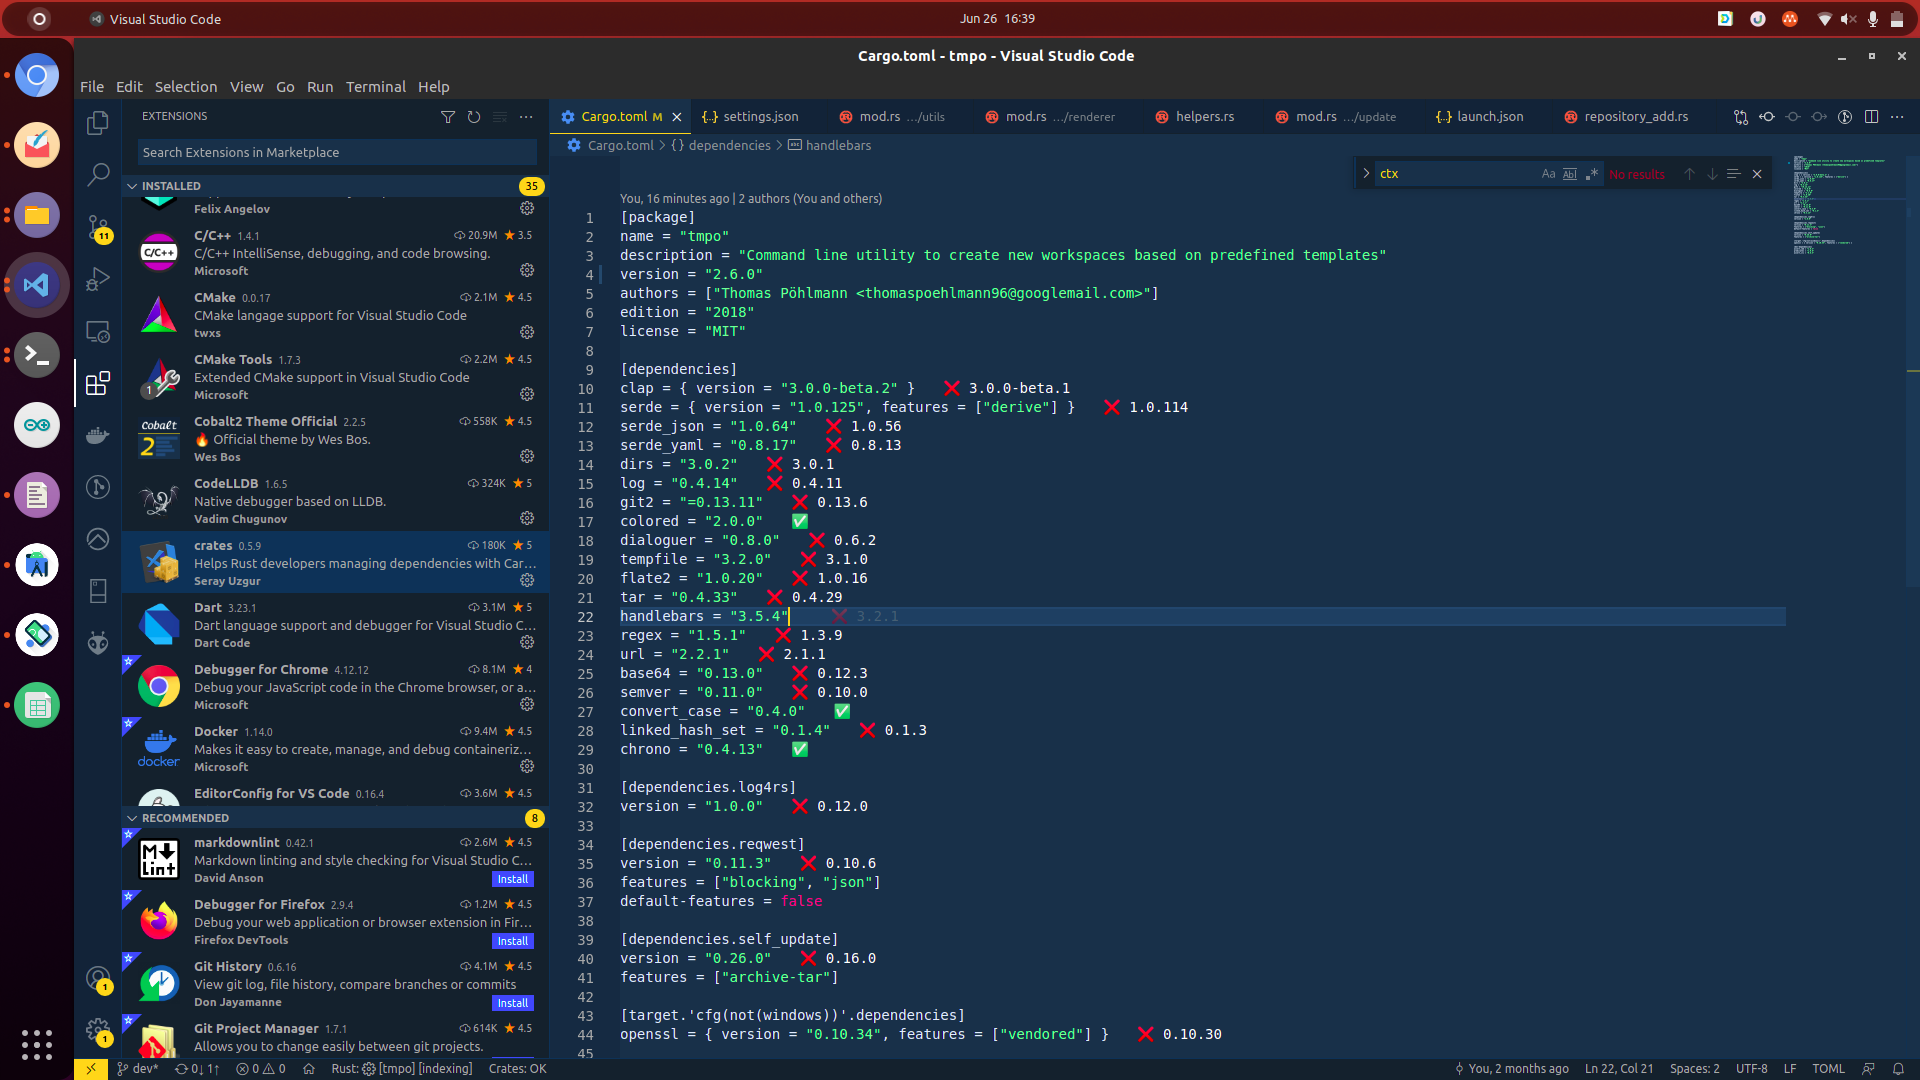The height and width of the screenshot is (1080, 1920).
Task: Go to previous match arrow in find widget
Action: point(1689,174)
